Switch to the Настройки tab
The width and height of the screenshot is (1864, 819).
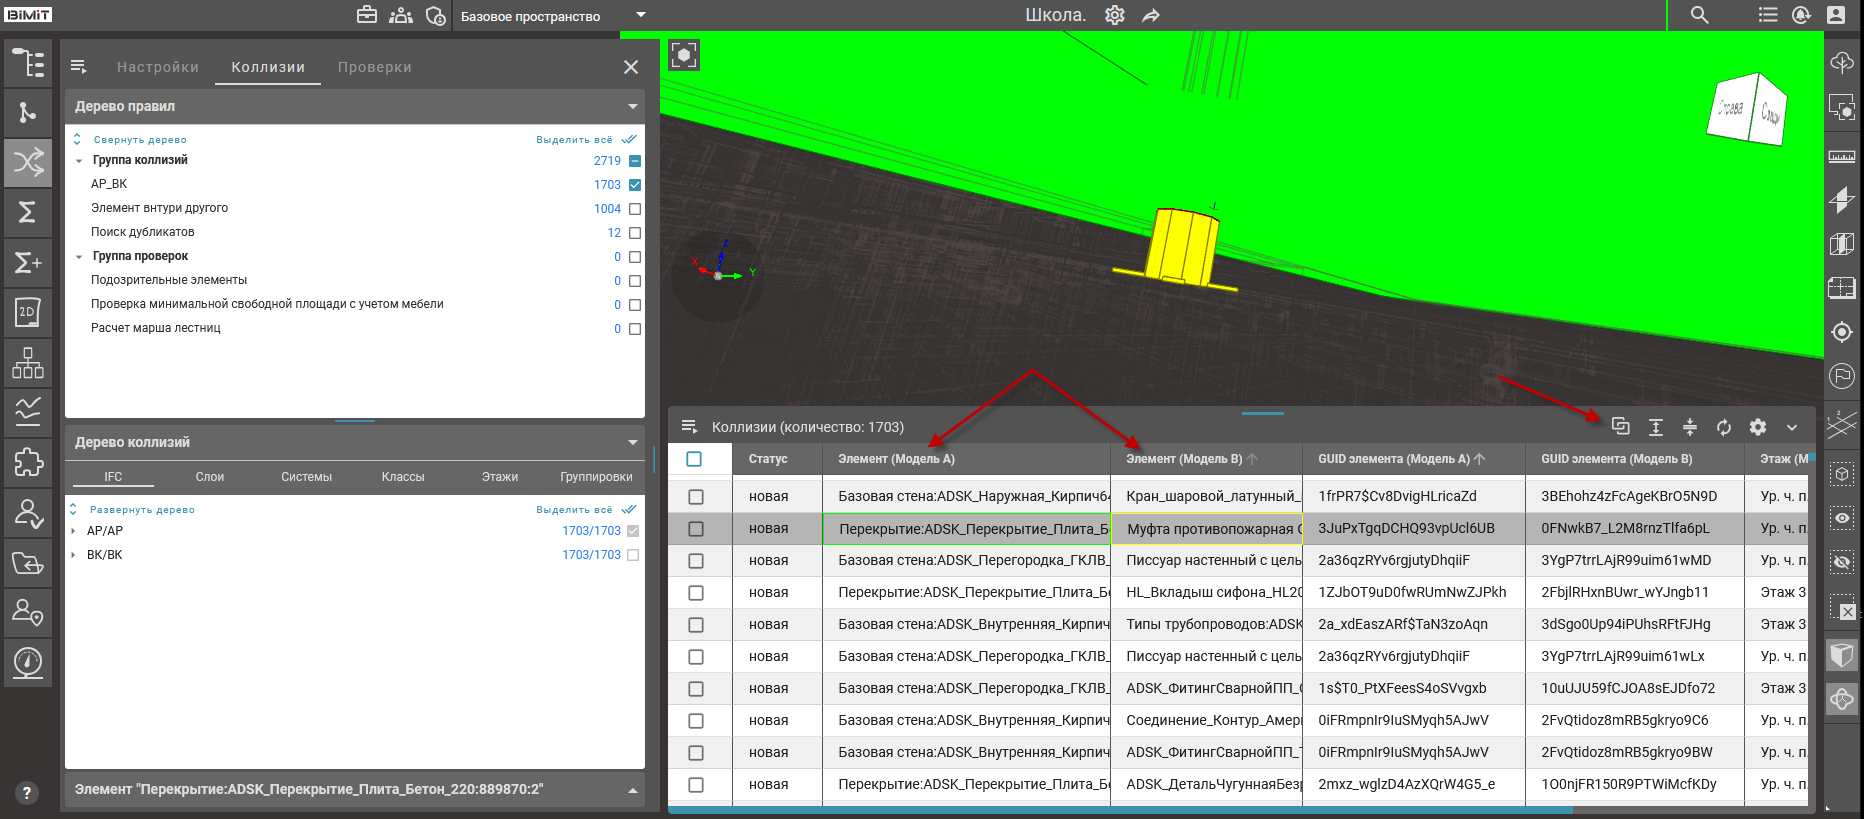158,67
